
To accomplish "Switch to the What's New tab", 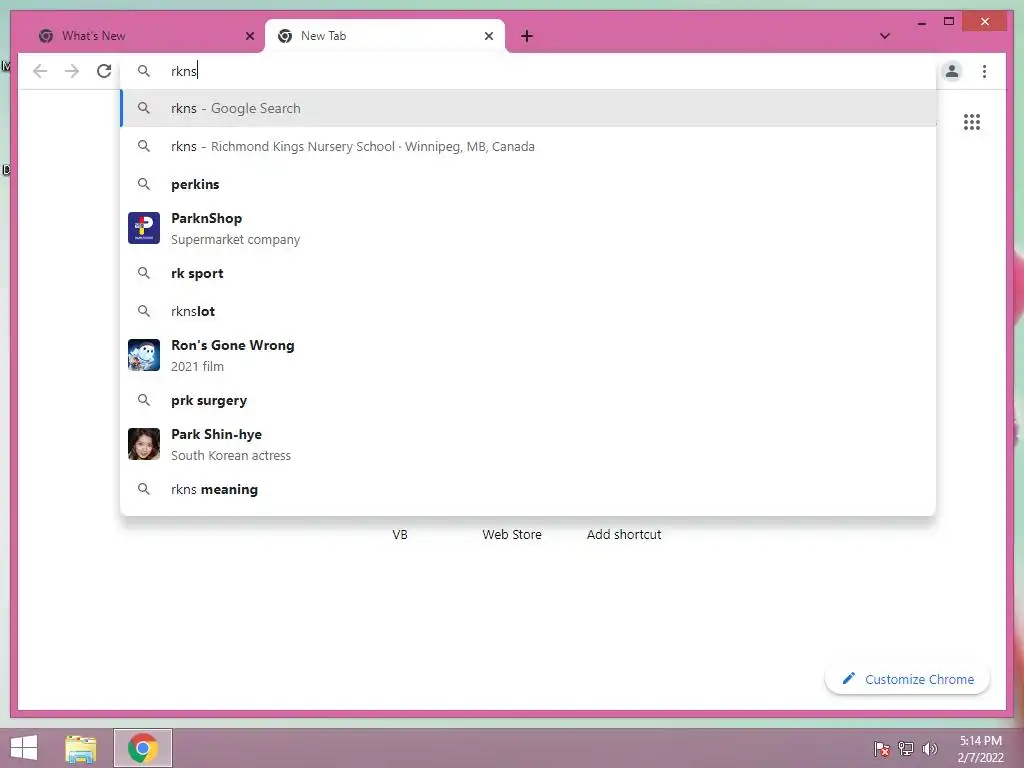I will [144, 36].
